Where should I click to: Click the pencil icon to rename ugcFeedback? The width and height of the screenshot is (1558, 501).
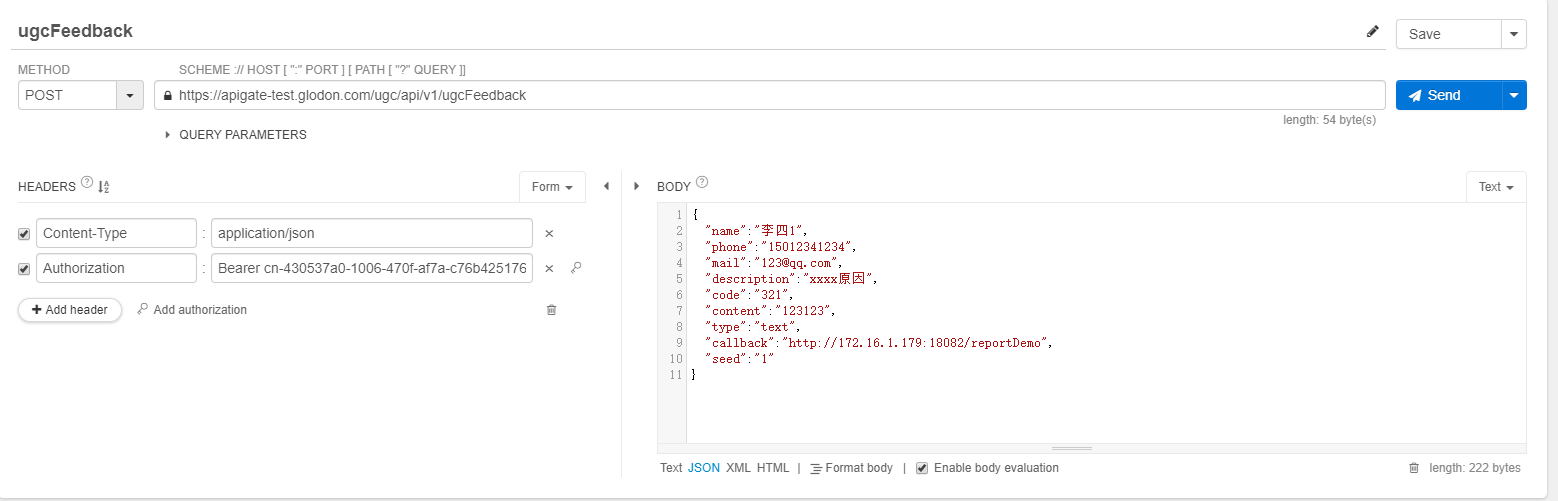[x=1372, y=32]
